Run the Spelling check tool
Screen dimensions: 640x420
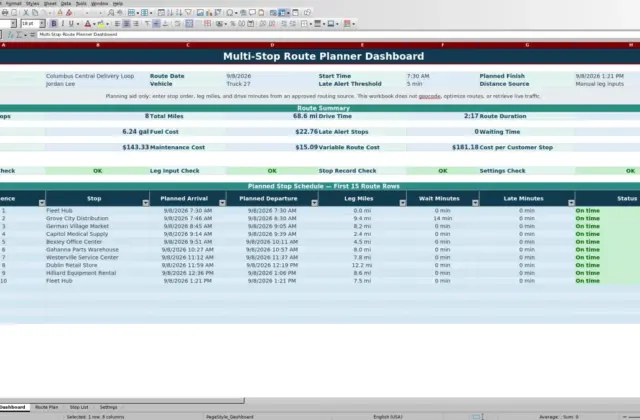point(120,13)
